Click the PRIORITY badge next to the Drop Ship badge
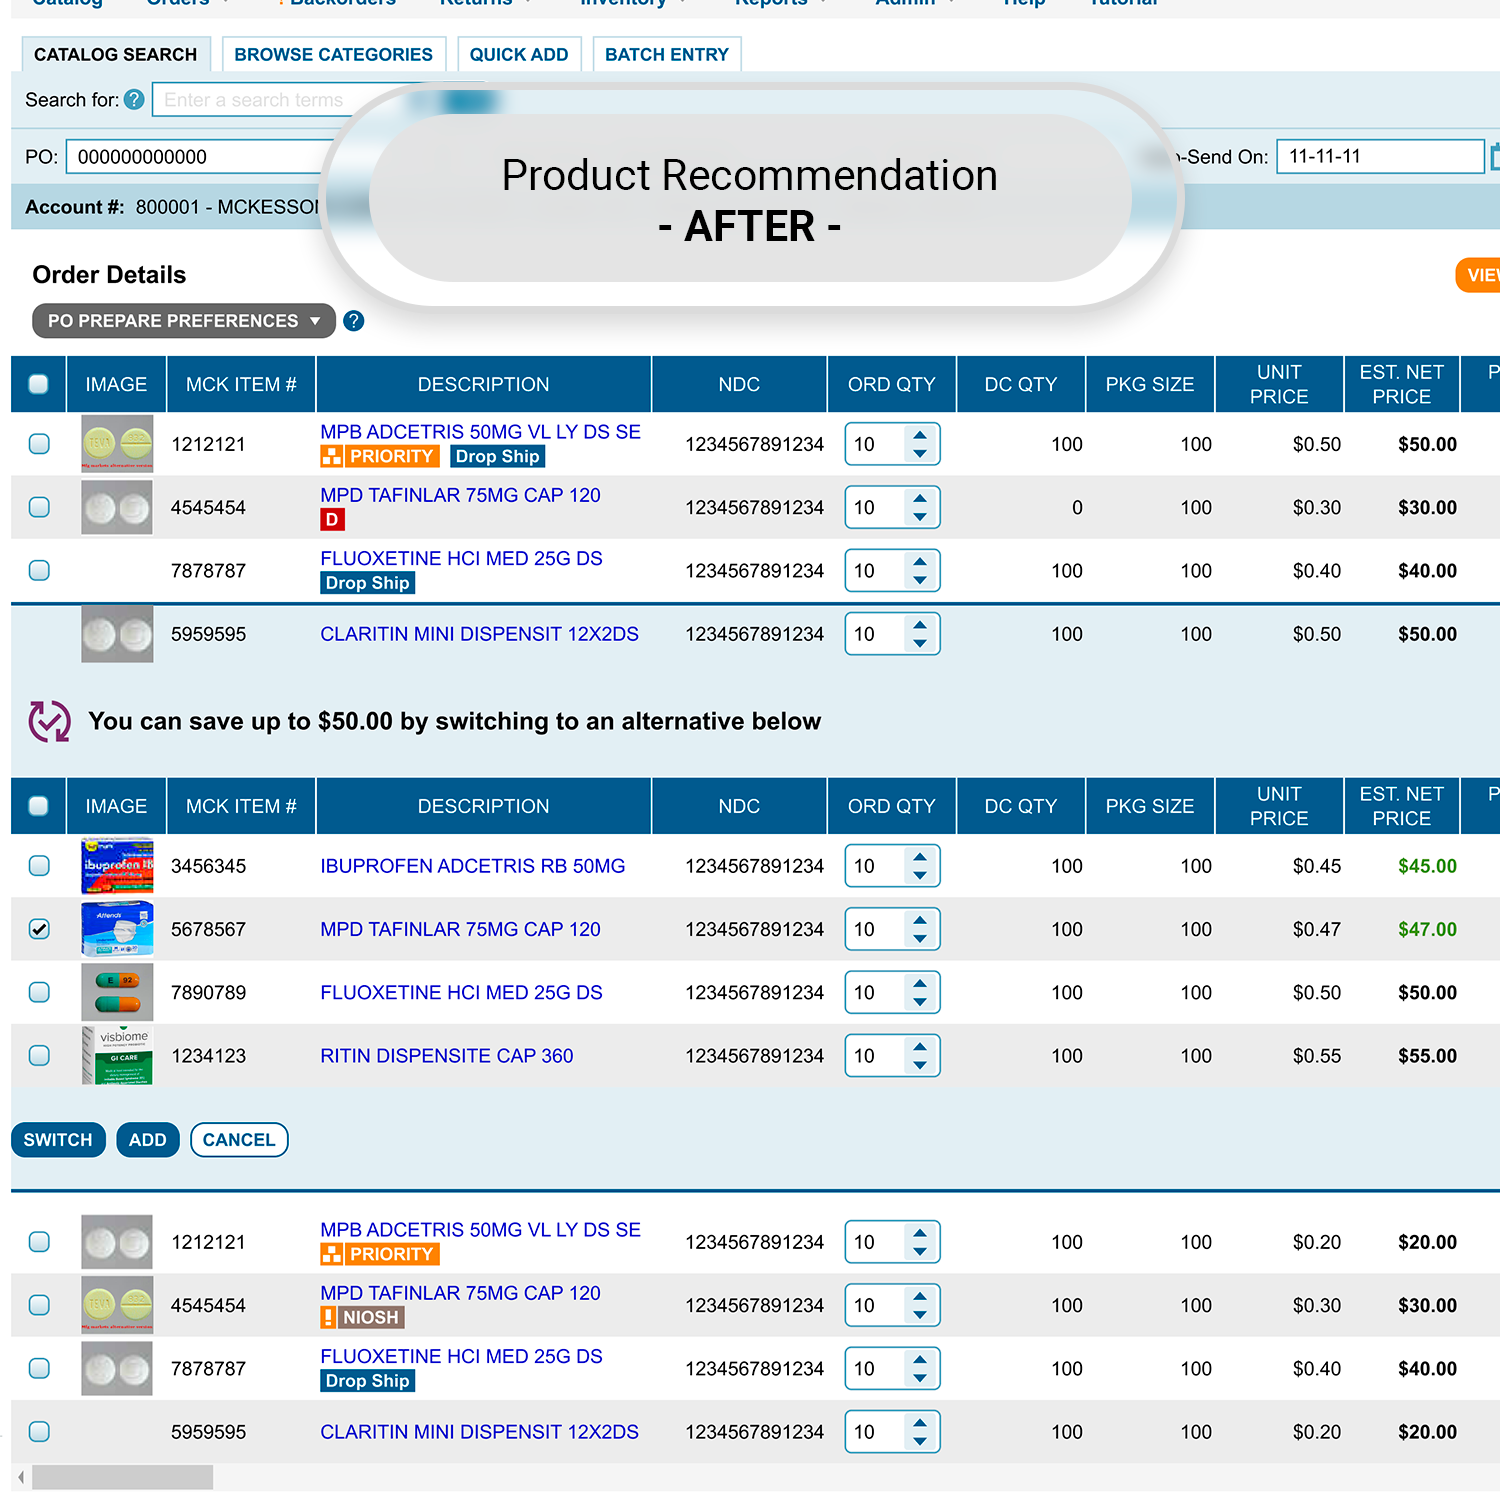Screen dimensions: 1500x1500 [x=380, y=457]
